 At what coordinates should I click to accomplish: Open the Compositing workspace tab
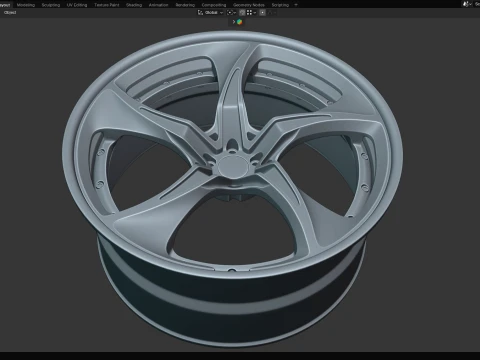click(214, 5)
